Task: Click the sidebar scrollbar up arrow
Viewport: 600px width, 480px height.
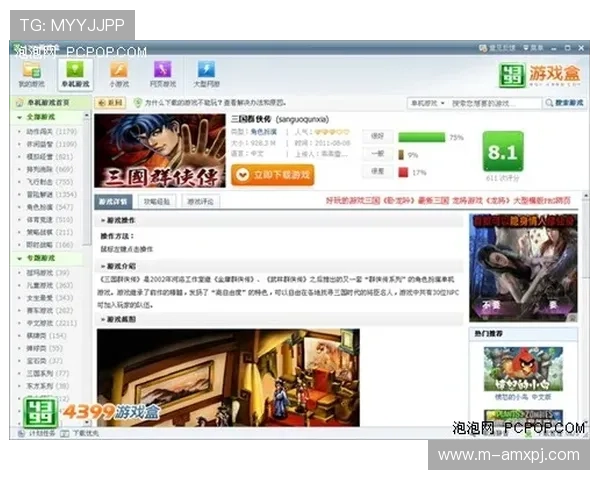Action: (x=87, y=115)
